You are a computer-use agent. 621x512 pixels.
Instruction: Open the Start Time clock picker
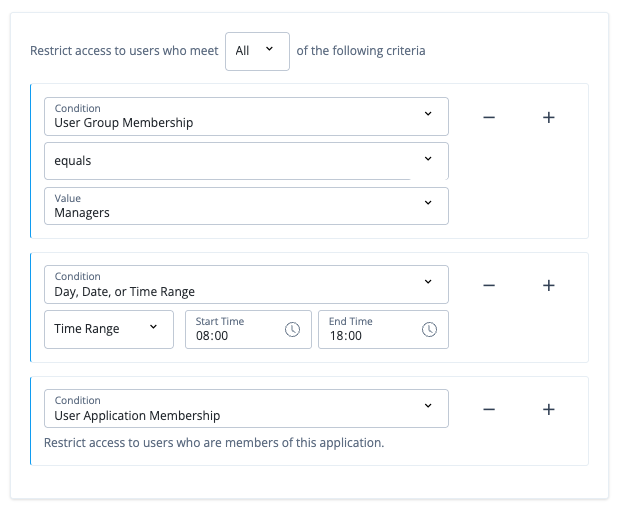click(x=292, y=329)
